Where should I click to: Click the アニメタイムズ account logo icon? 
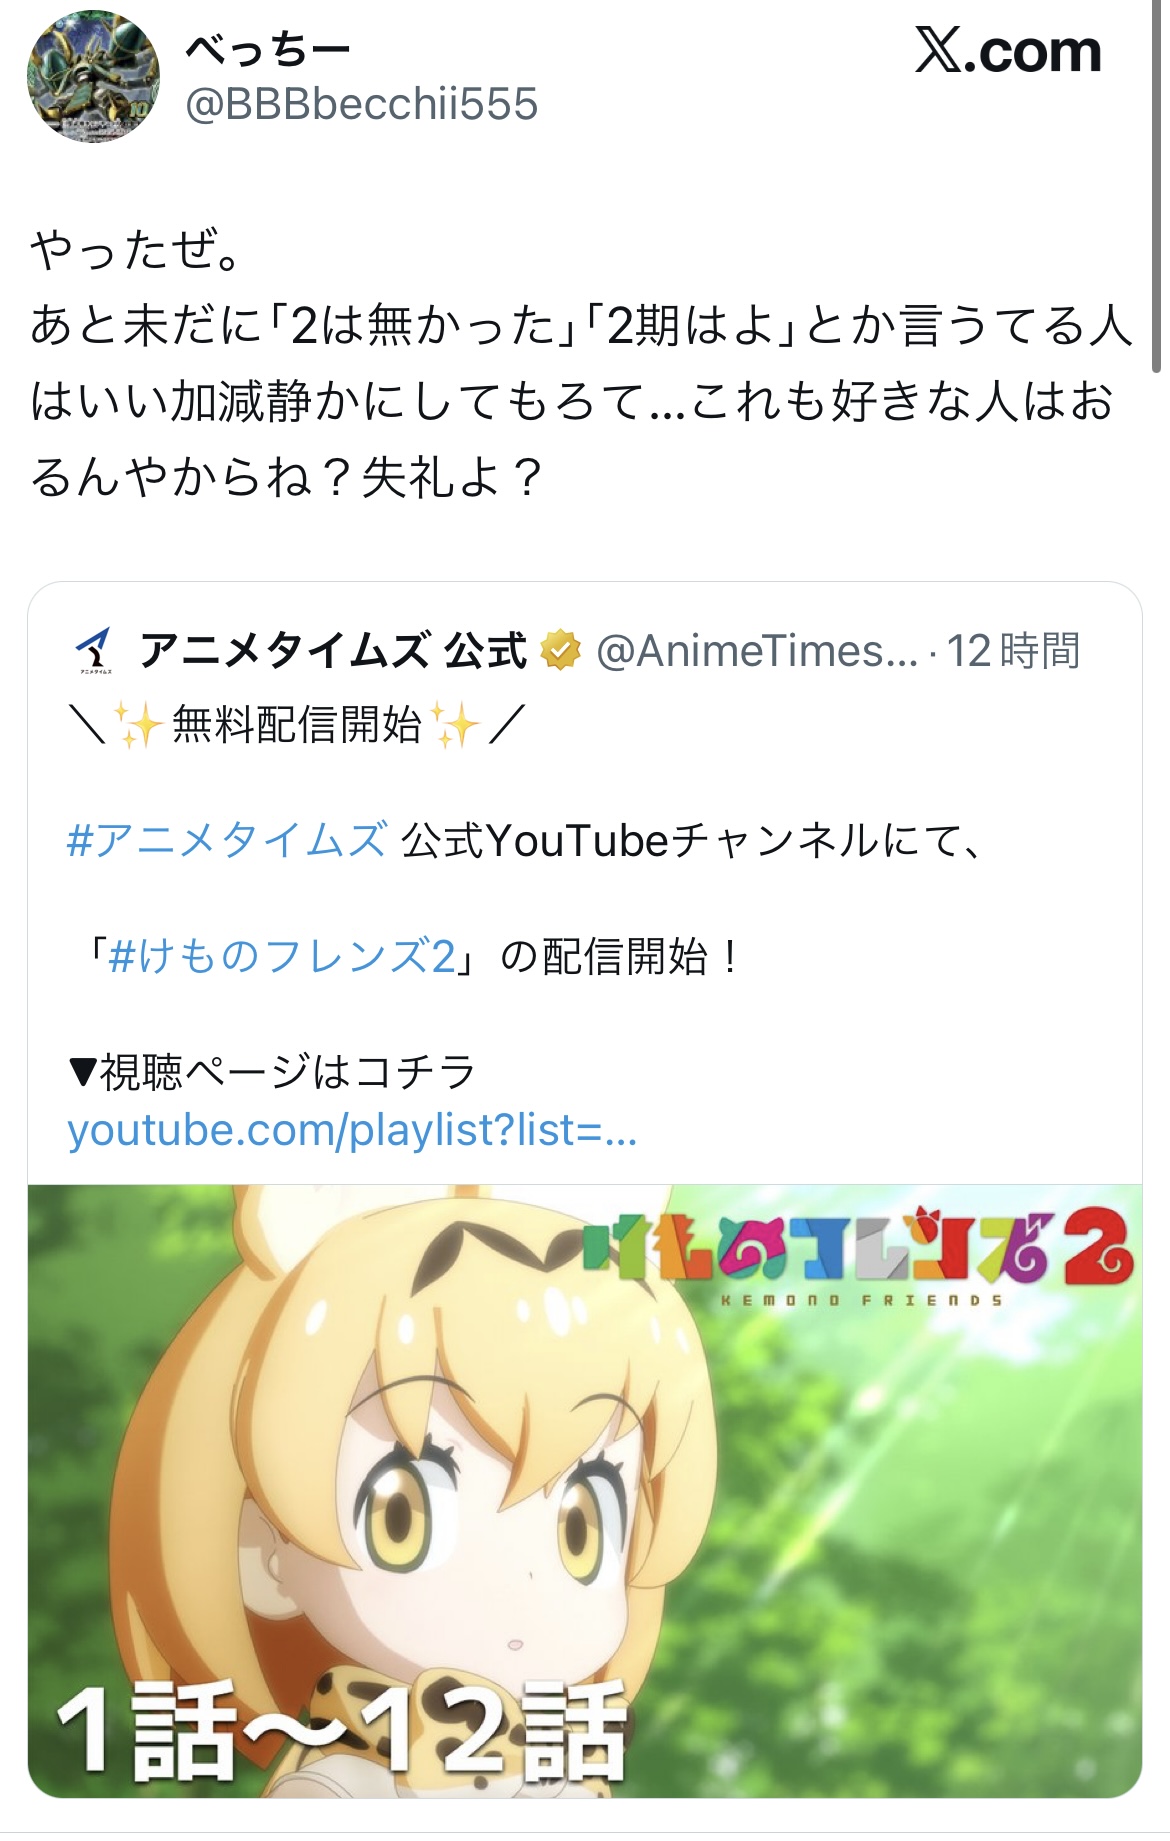point(95,651)
